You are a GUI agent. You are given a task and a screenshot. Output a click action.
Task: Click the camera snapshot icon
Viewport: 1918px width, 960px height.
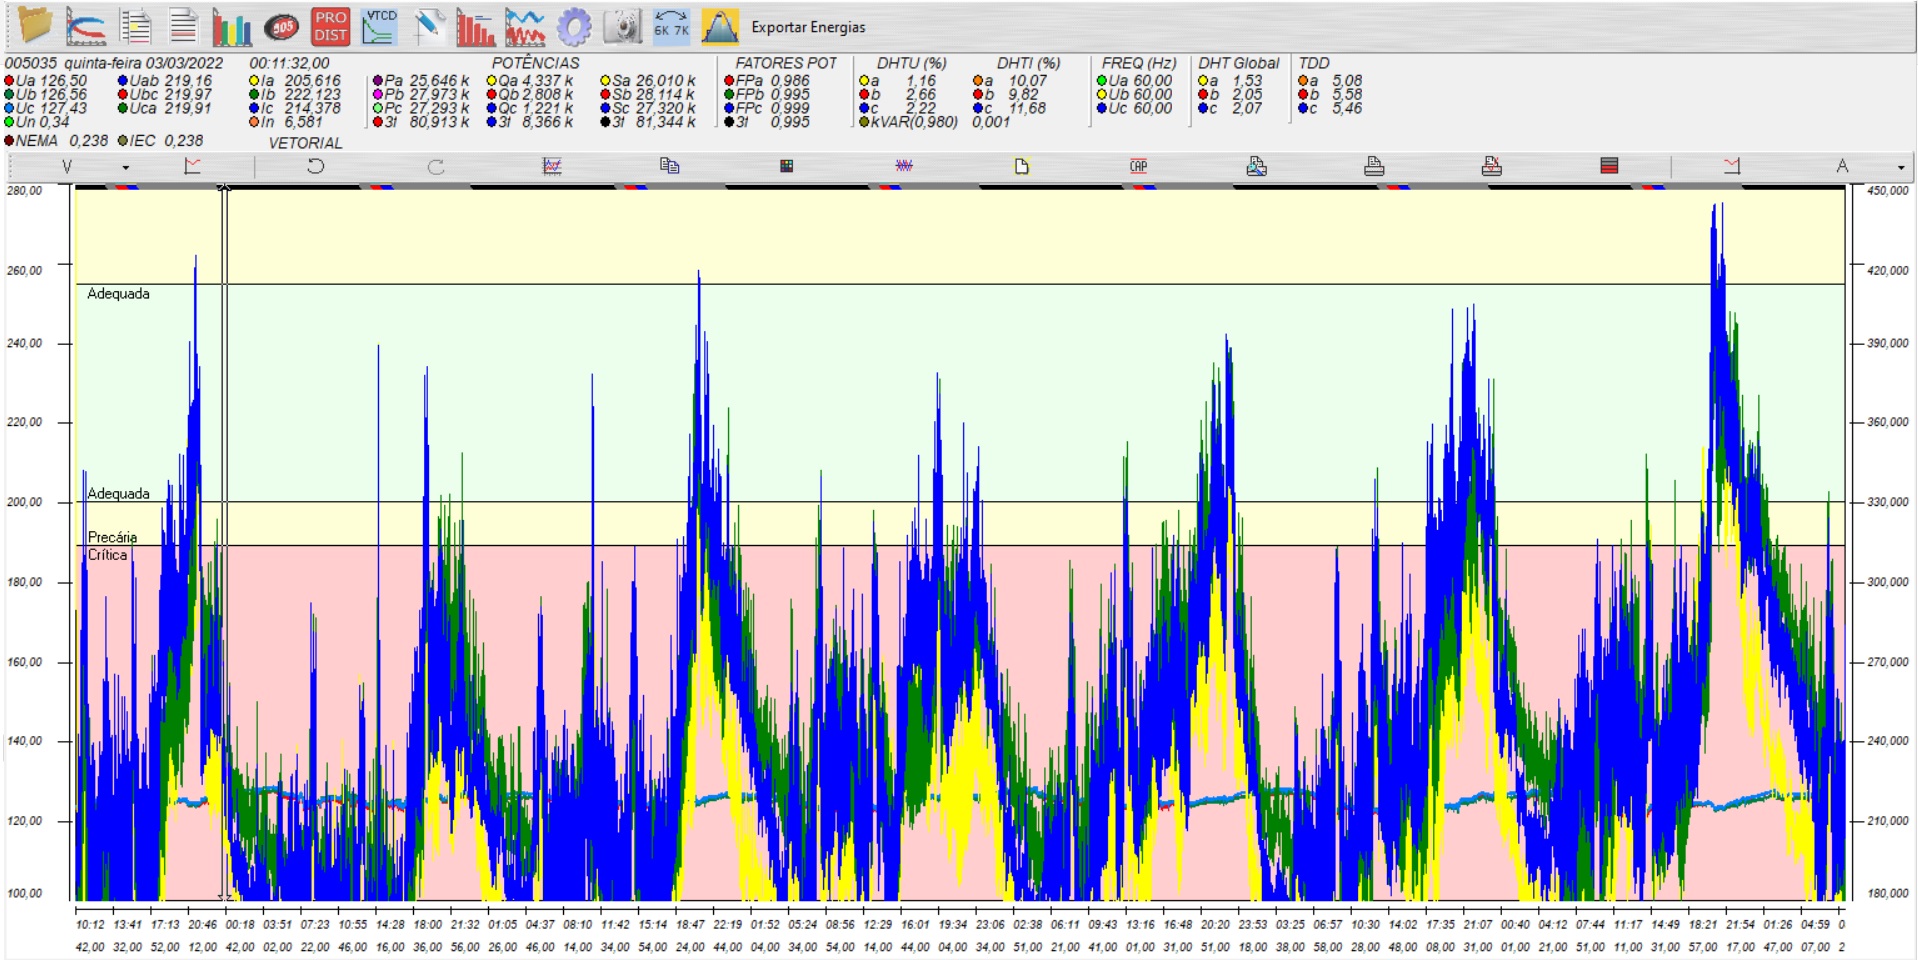(622, 27)
